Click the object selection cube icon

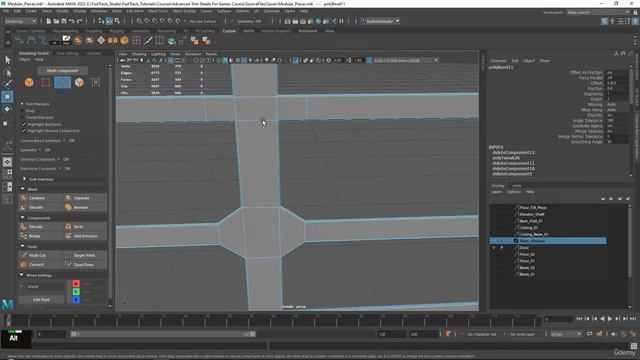(x=29, y=82)
